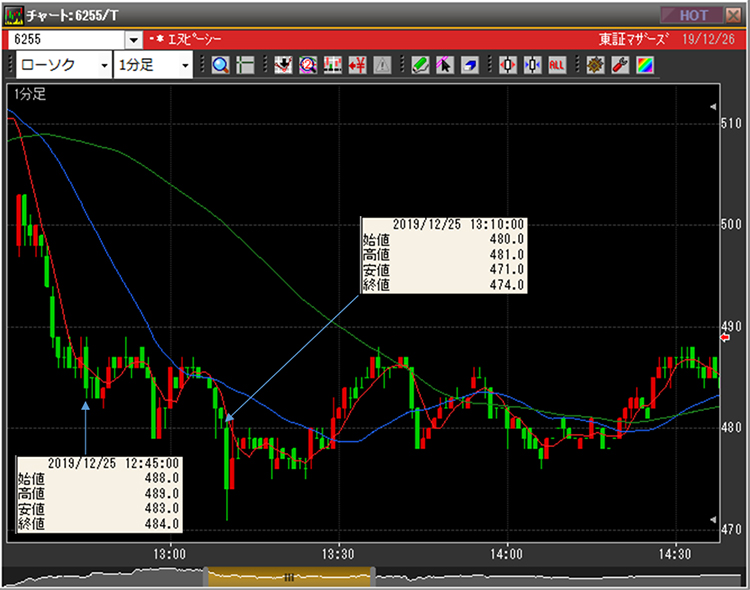Open settings via the gear icon
750x590 pixels.
tap(595, 65)
